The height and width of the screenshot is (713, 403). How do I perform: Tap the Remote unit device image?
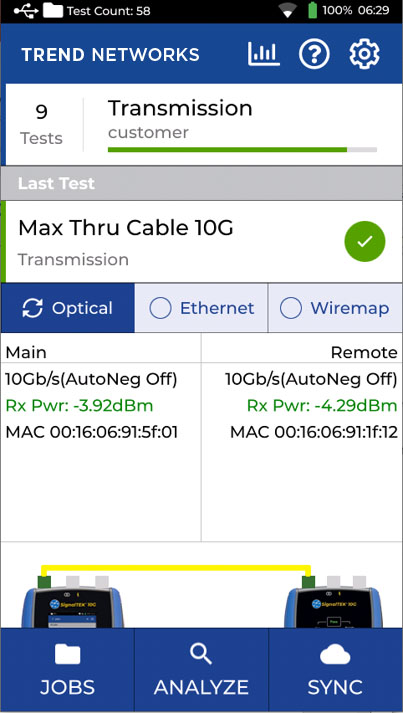click(333, 603)
